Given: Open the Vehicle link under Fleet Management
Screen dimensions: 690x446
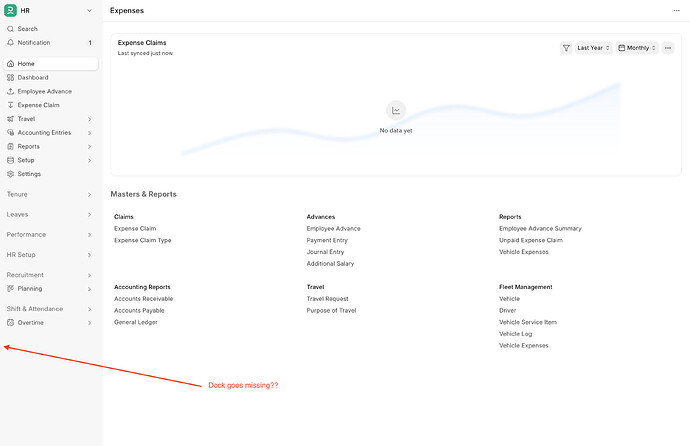Looking at the screenshot, I should [x=509, y=299].
